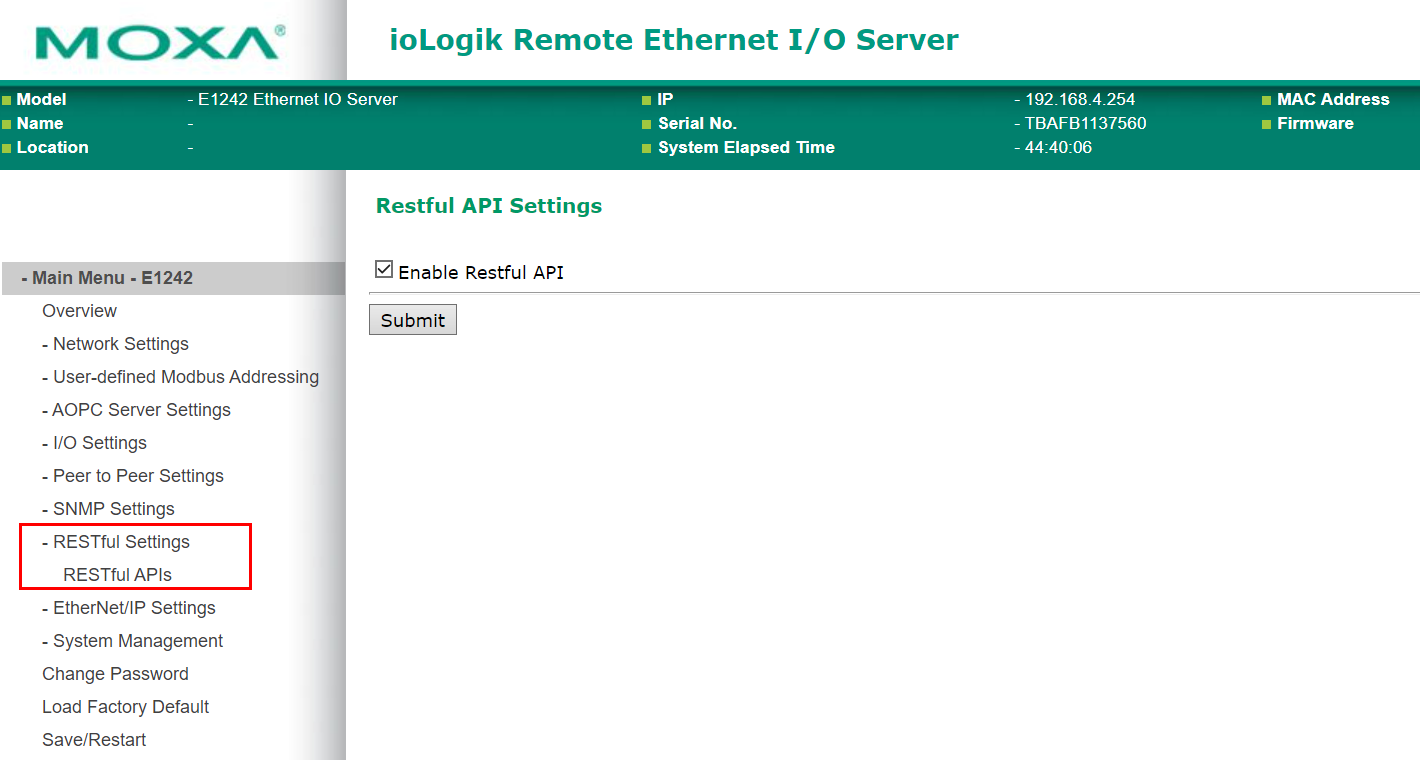Click the serial number TBAFB1137560

(1085, 124)
